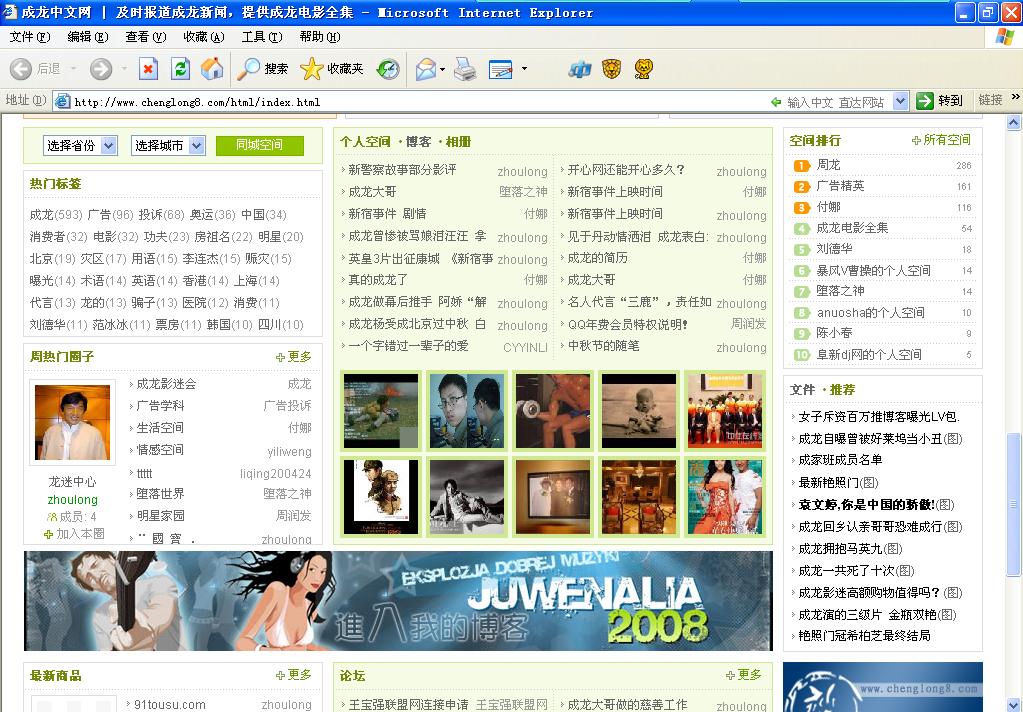
Task: Click the 成龙(593) hot tag
Action: tap(56, 215)
